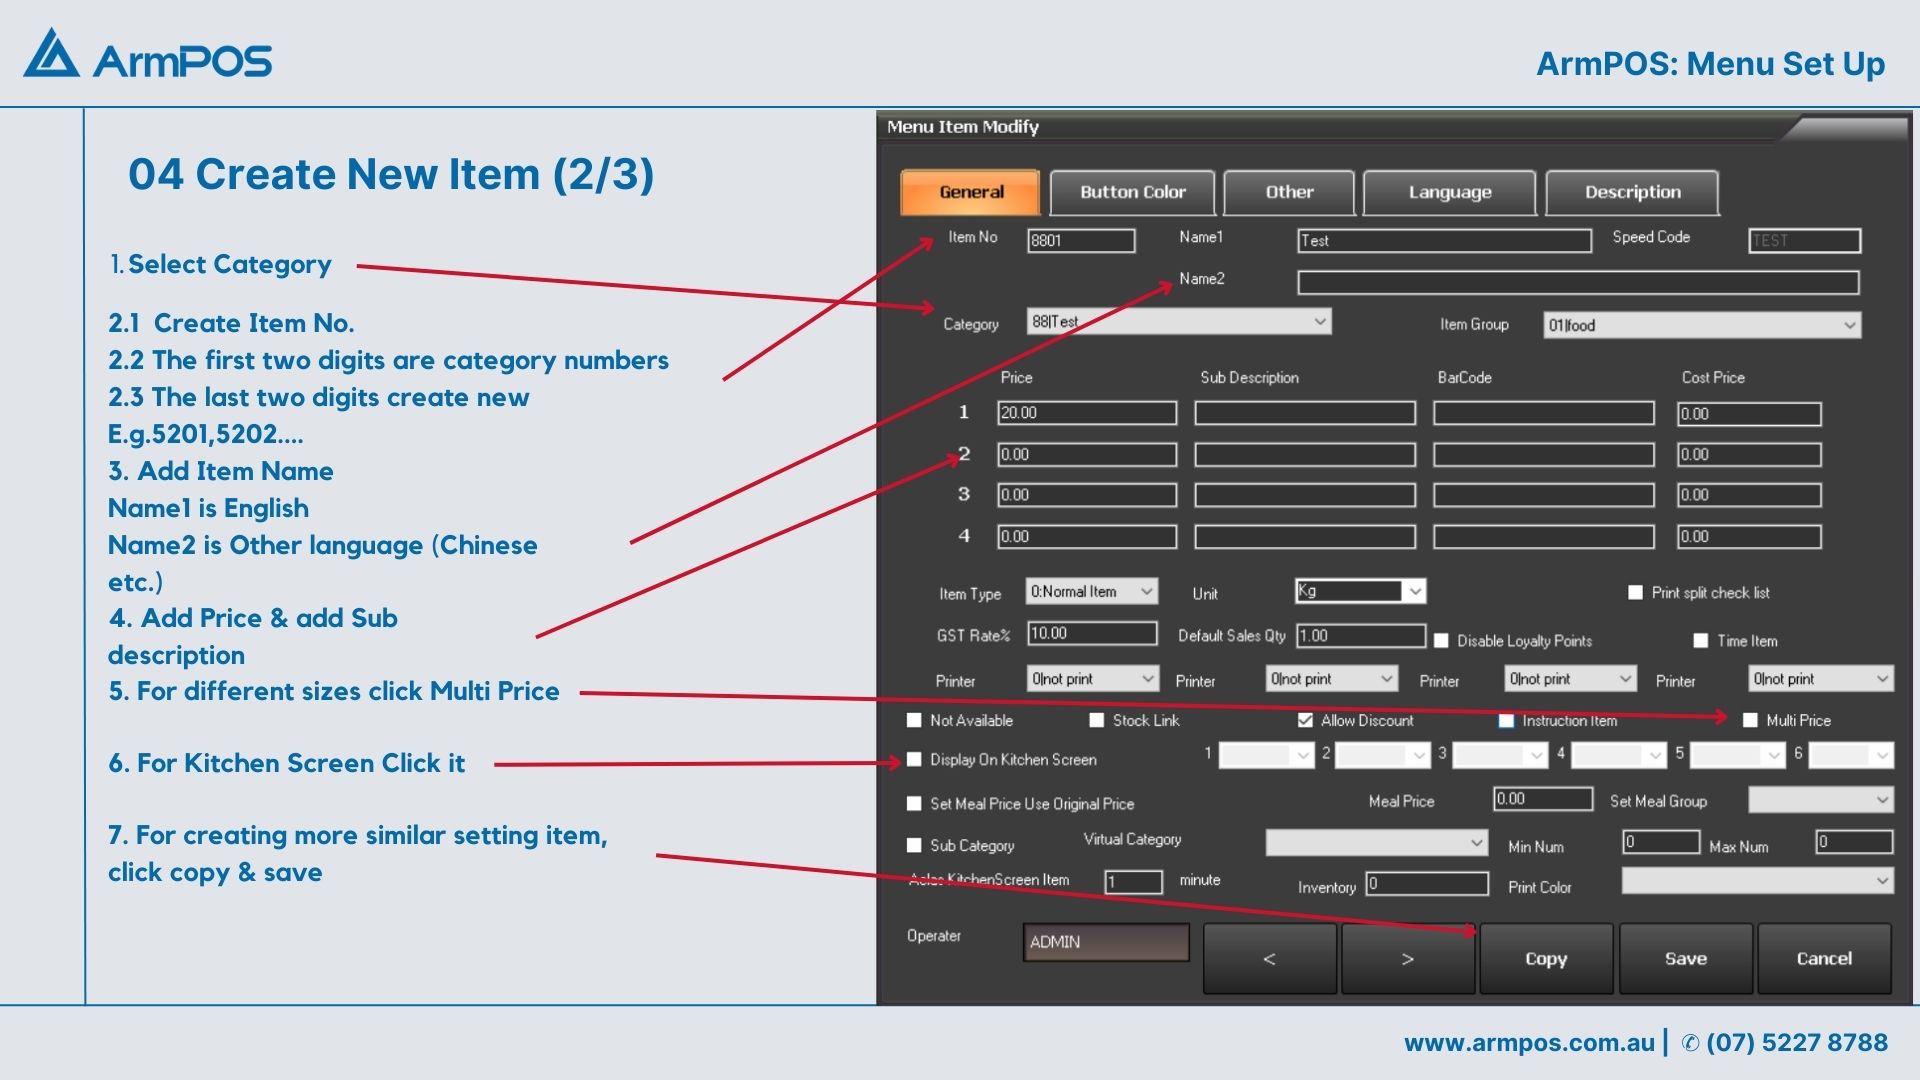
Task: Open the Language tab
Action: pyautogui.click(x=1449, y=192)
